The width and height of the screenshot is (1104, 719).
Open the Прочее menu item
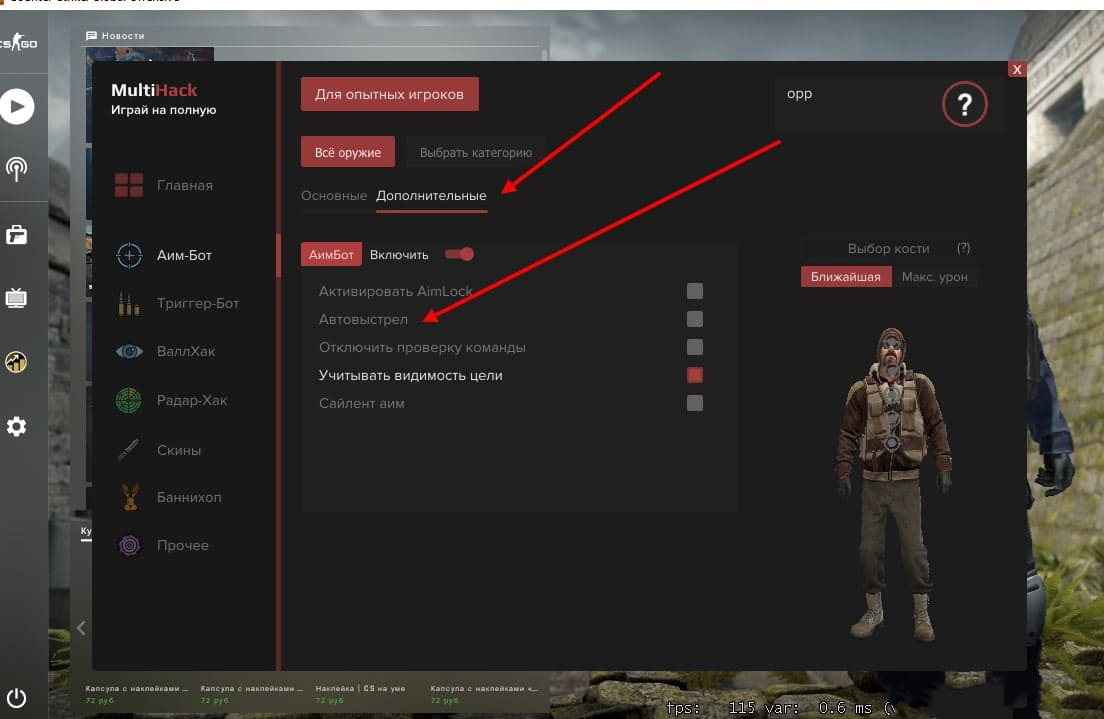coord(182,545)
